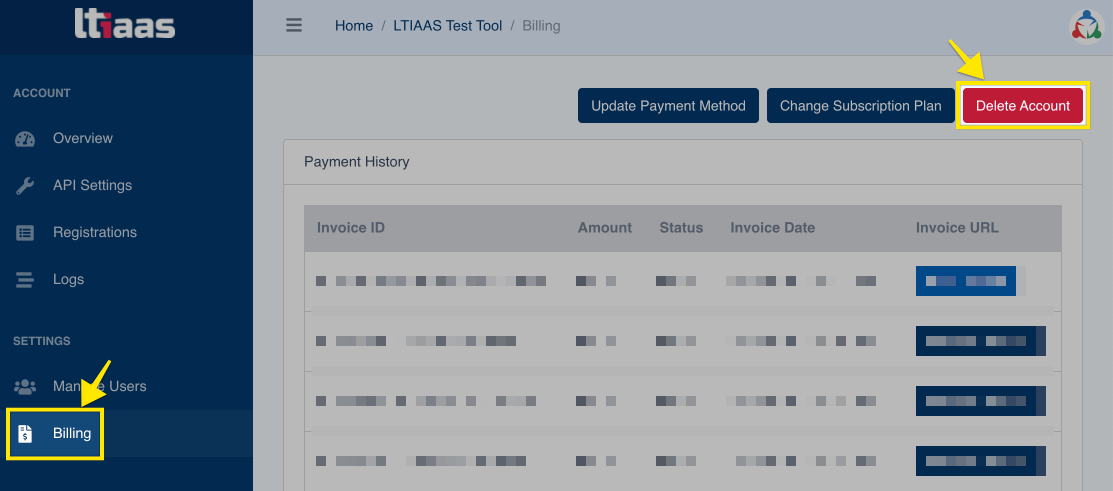Toggle the hamburger sidebar menu
The image size is (1113, 491).
tap(294, 26)
